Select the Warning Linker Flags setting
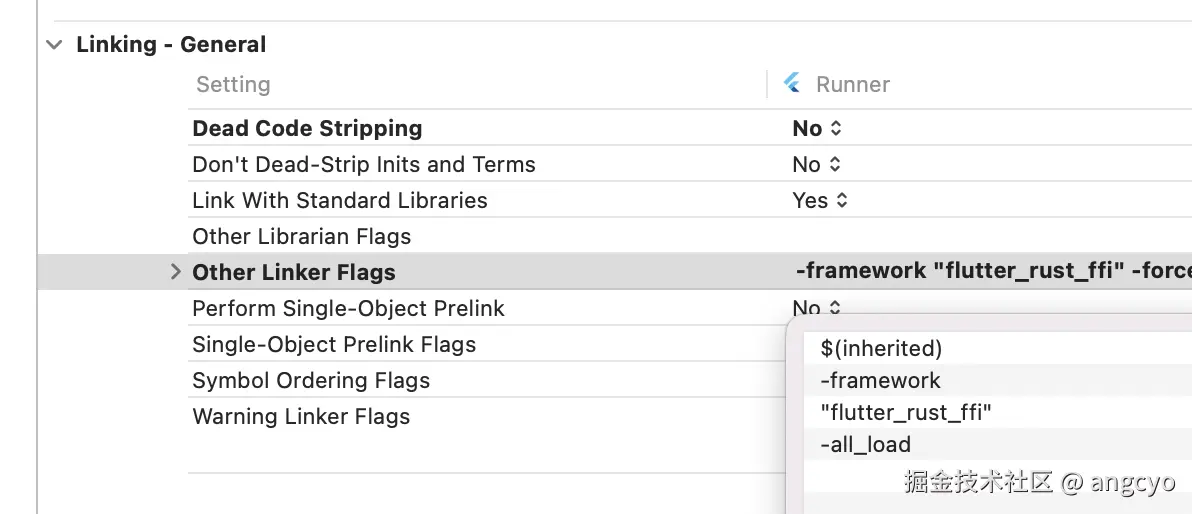 (301, 417)
